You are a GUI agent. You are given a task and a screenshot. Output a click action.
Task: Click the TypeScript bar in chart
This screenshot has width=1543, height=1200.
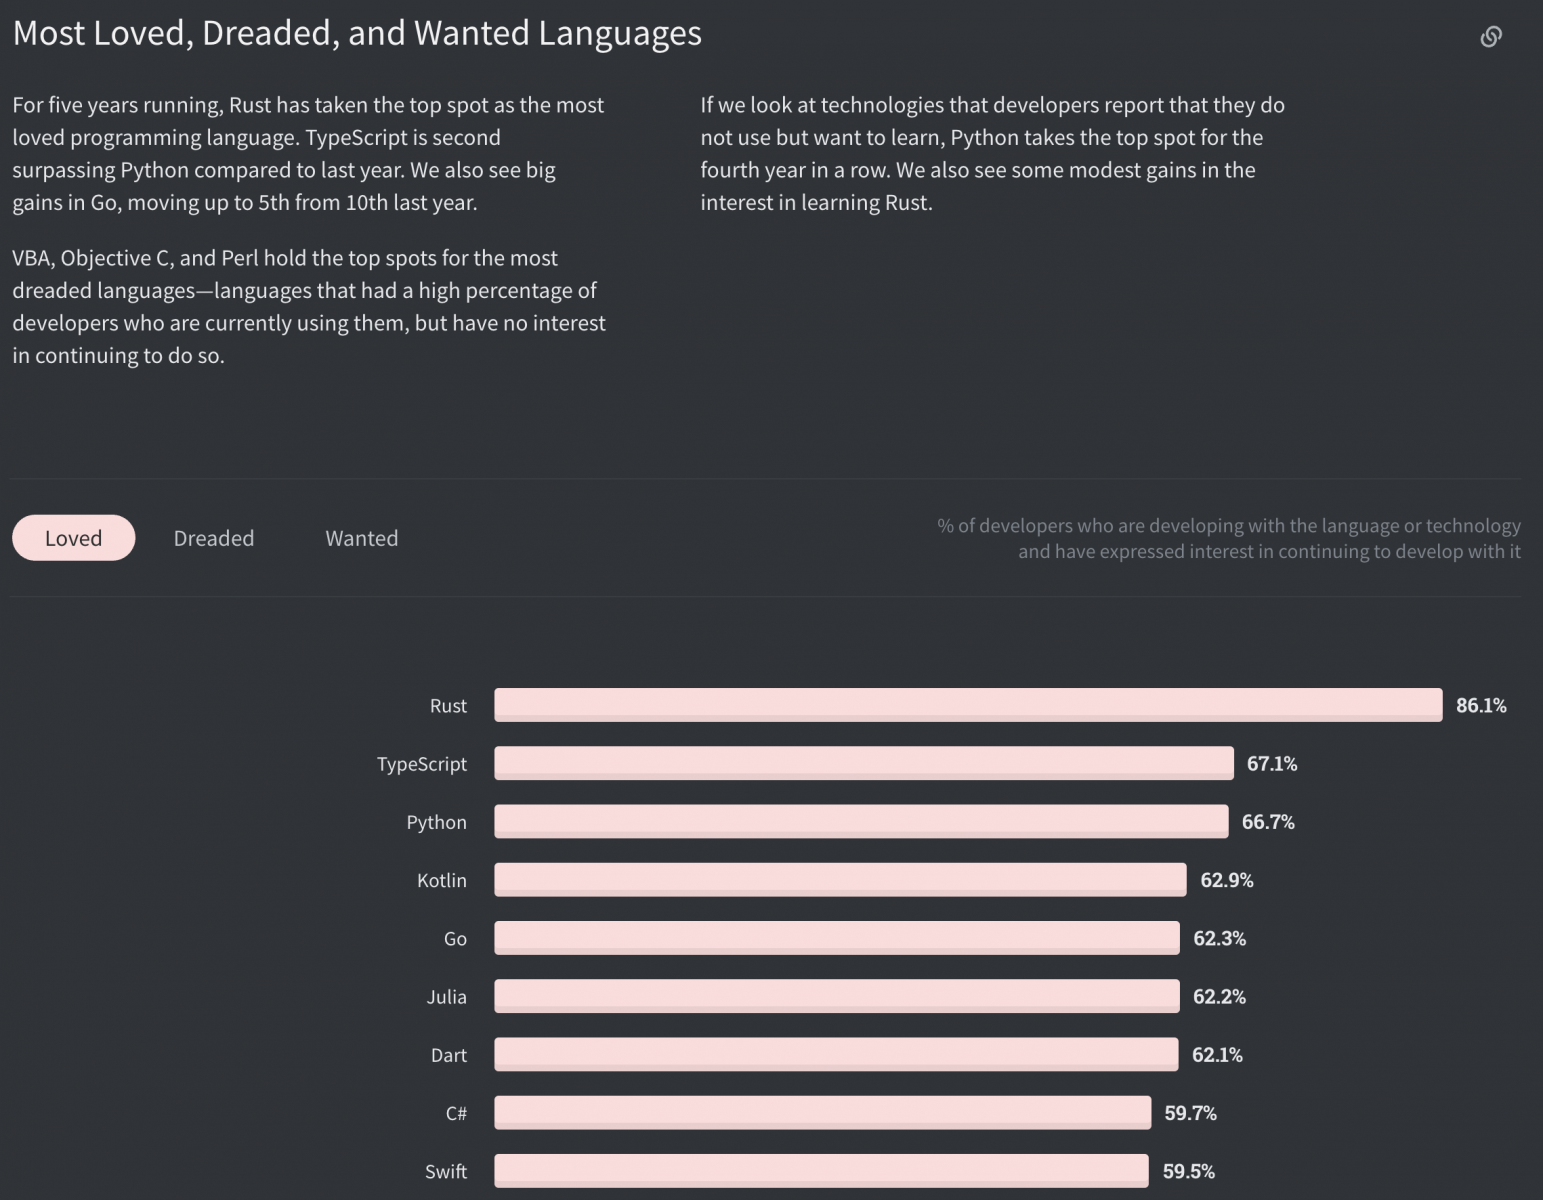[863, 763]
